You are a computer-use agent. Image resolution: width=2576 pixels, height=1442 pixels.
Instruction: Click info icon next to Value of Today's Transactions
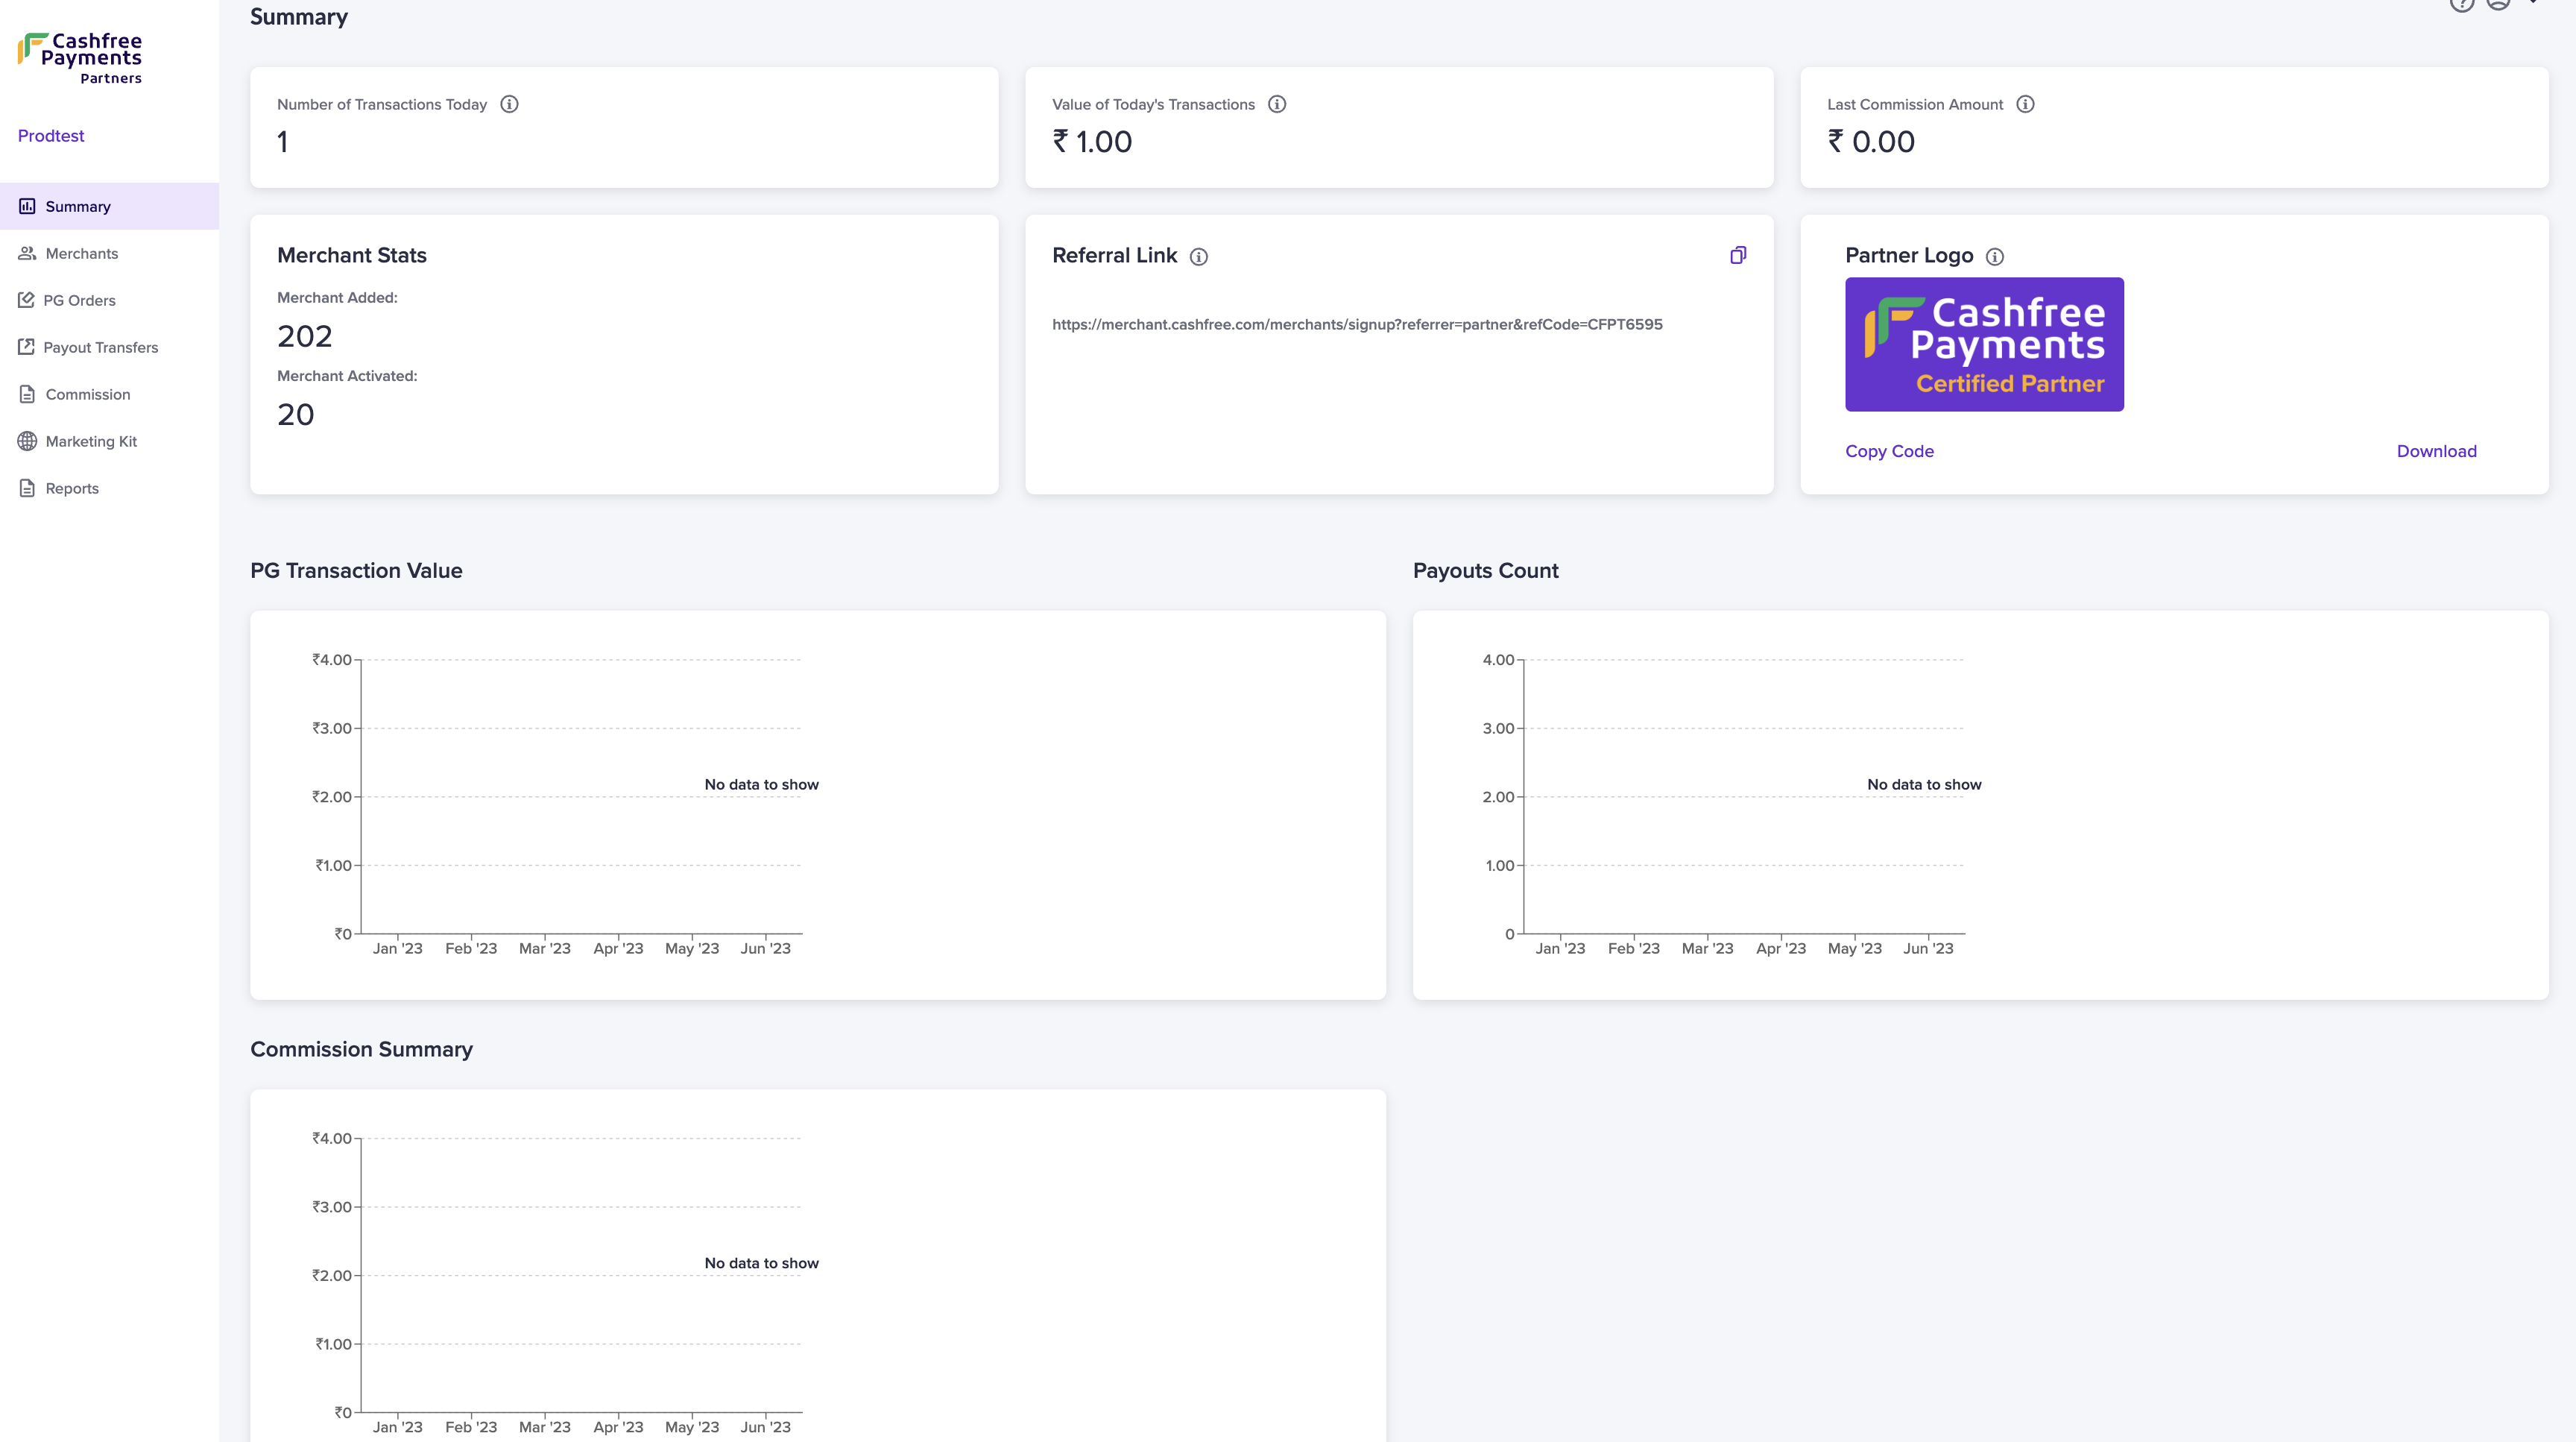click(1277, 104)
